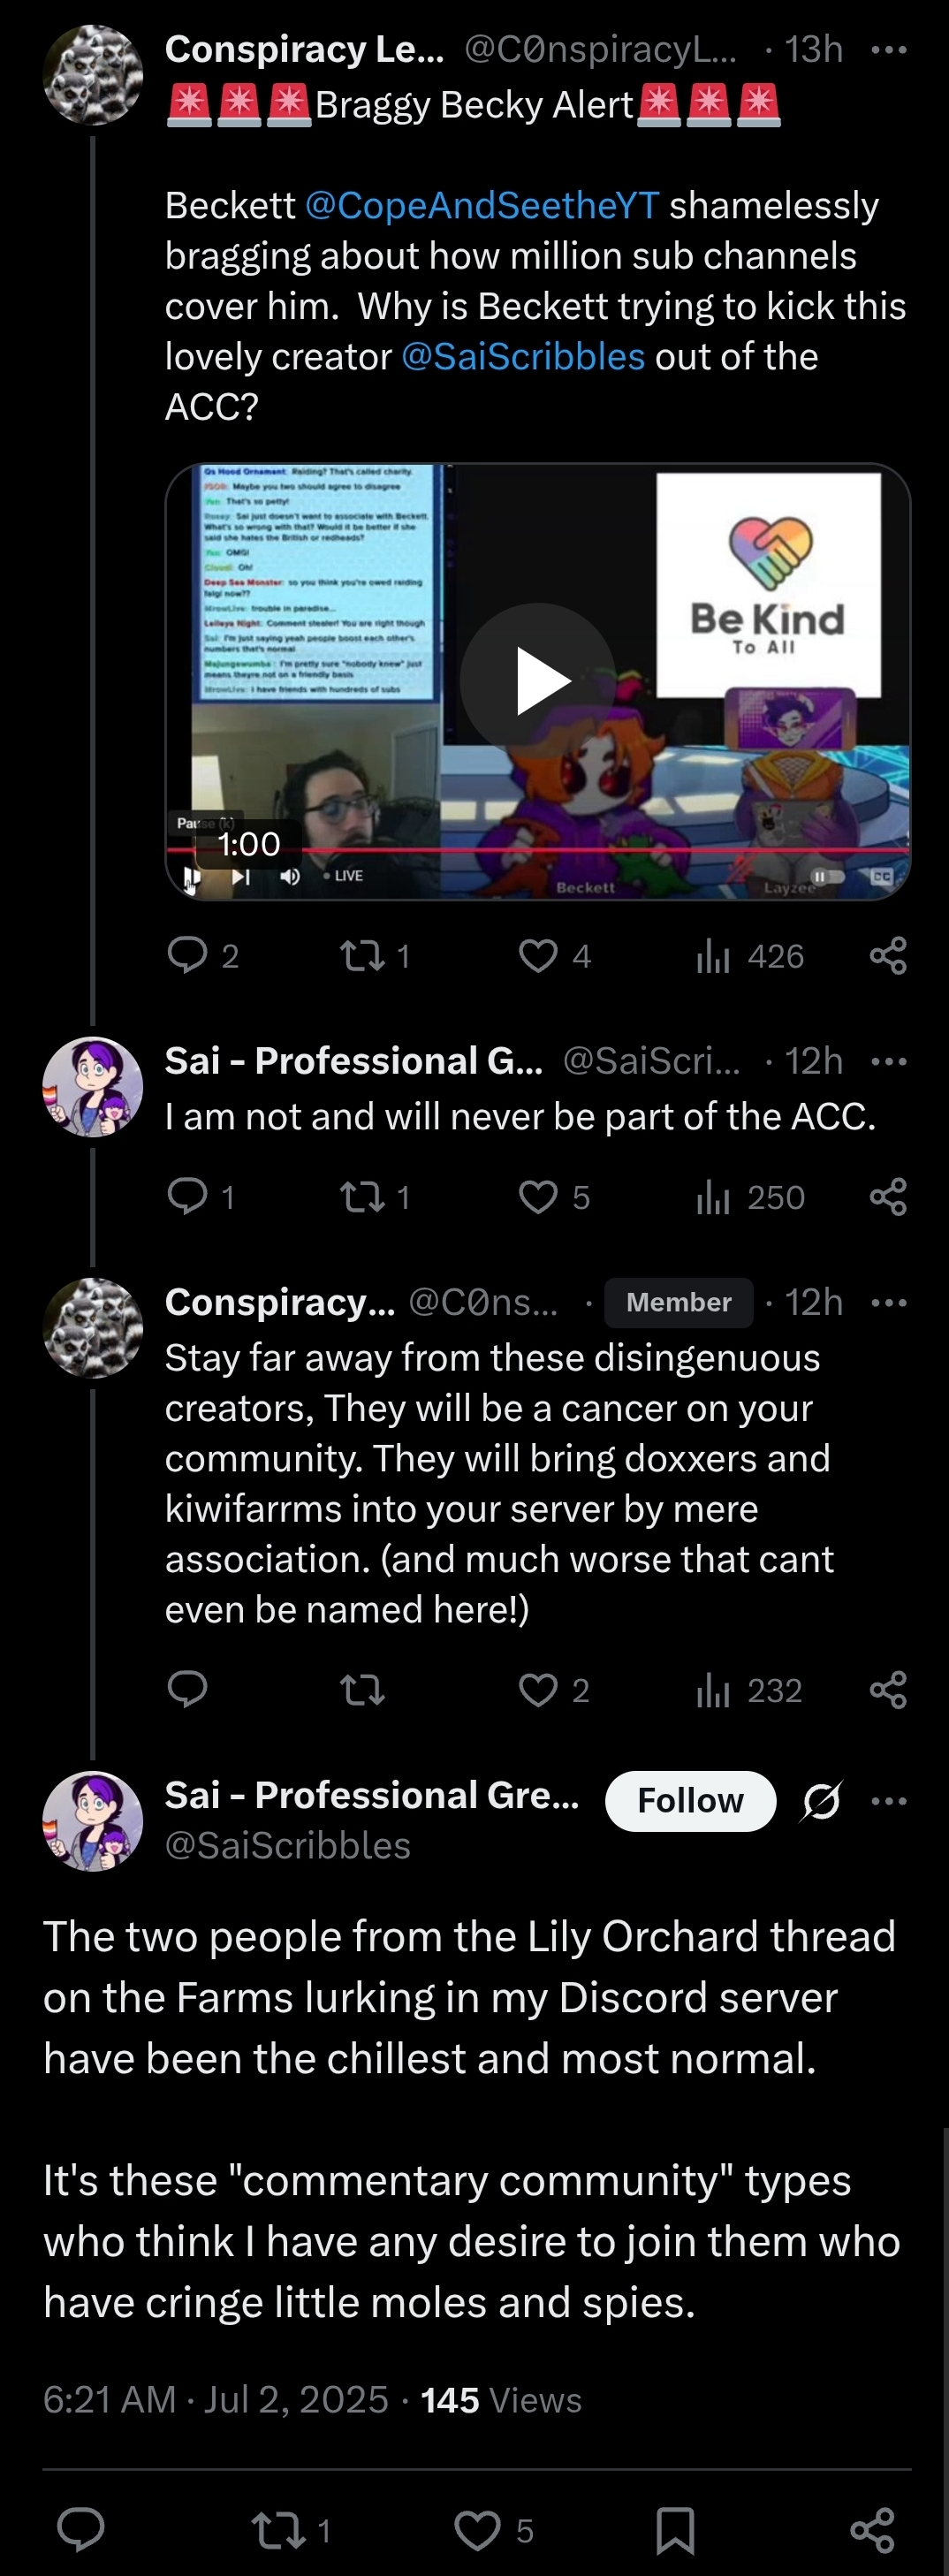Click the video's red progress bar
Viewport: 949px width, 2576px height.
point(538,850)
